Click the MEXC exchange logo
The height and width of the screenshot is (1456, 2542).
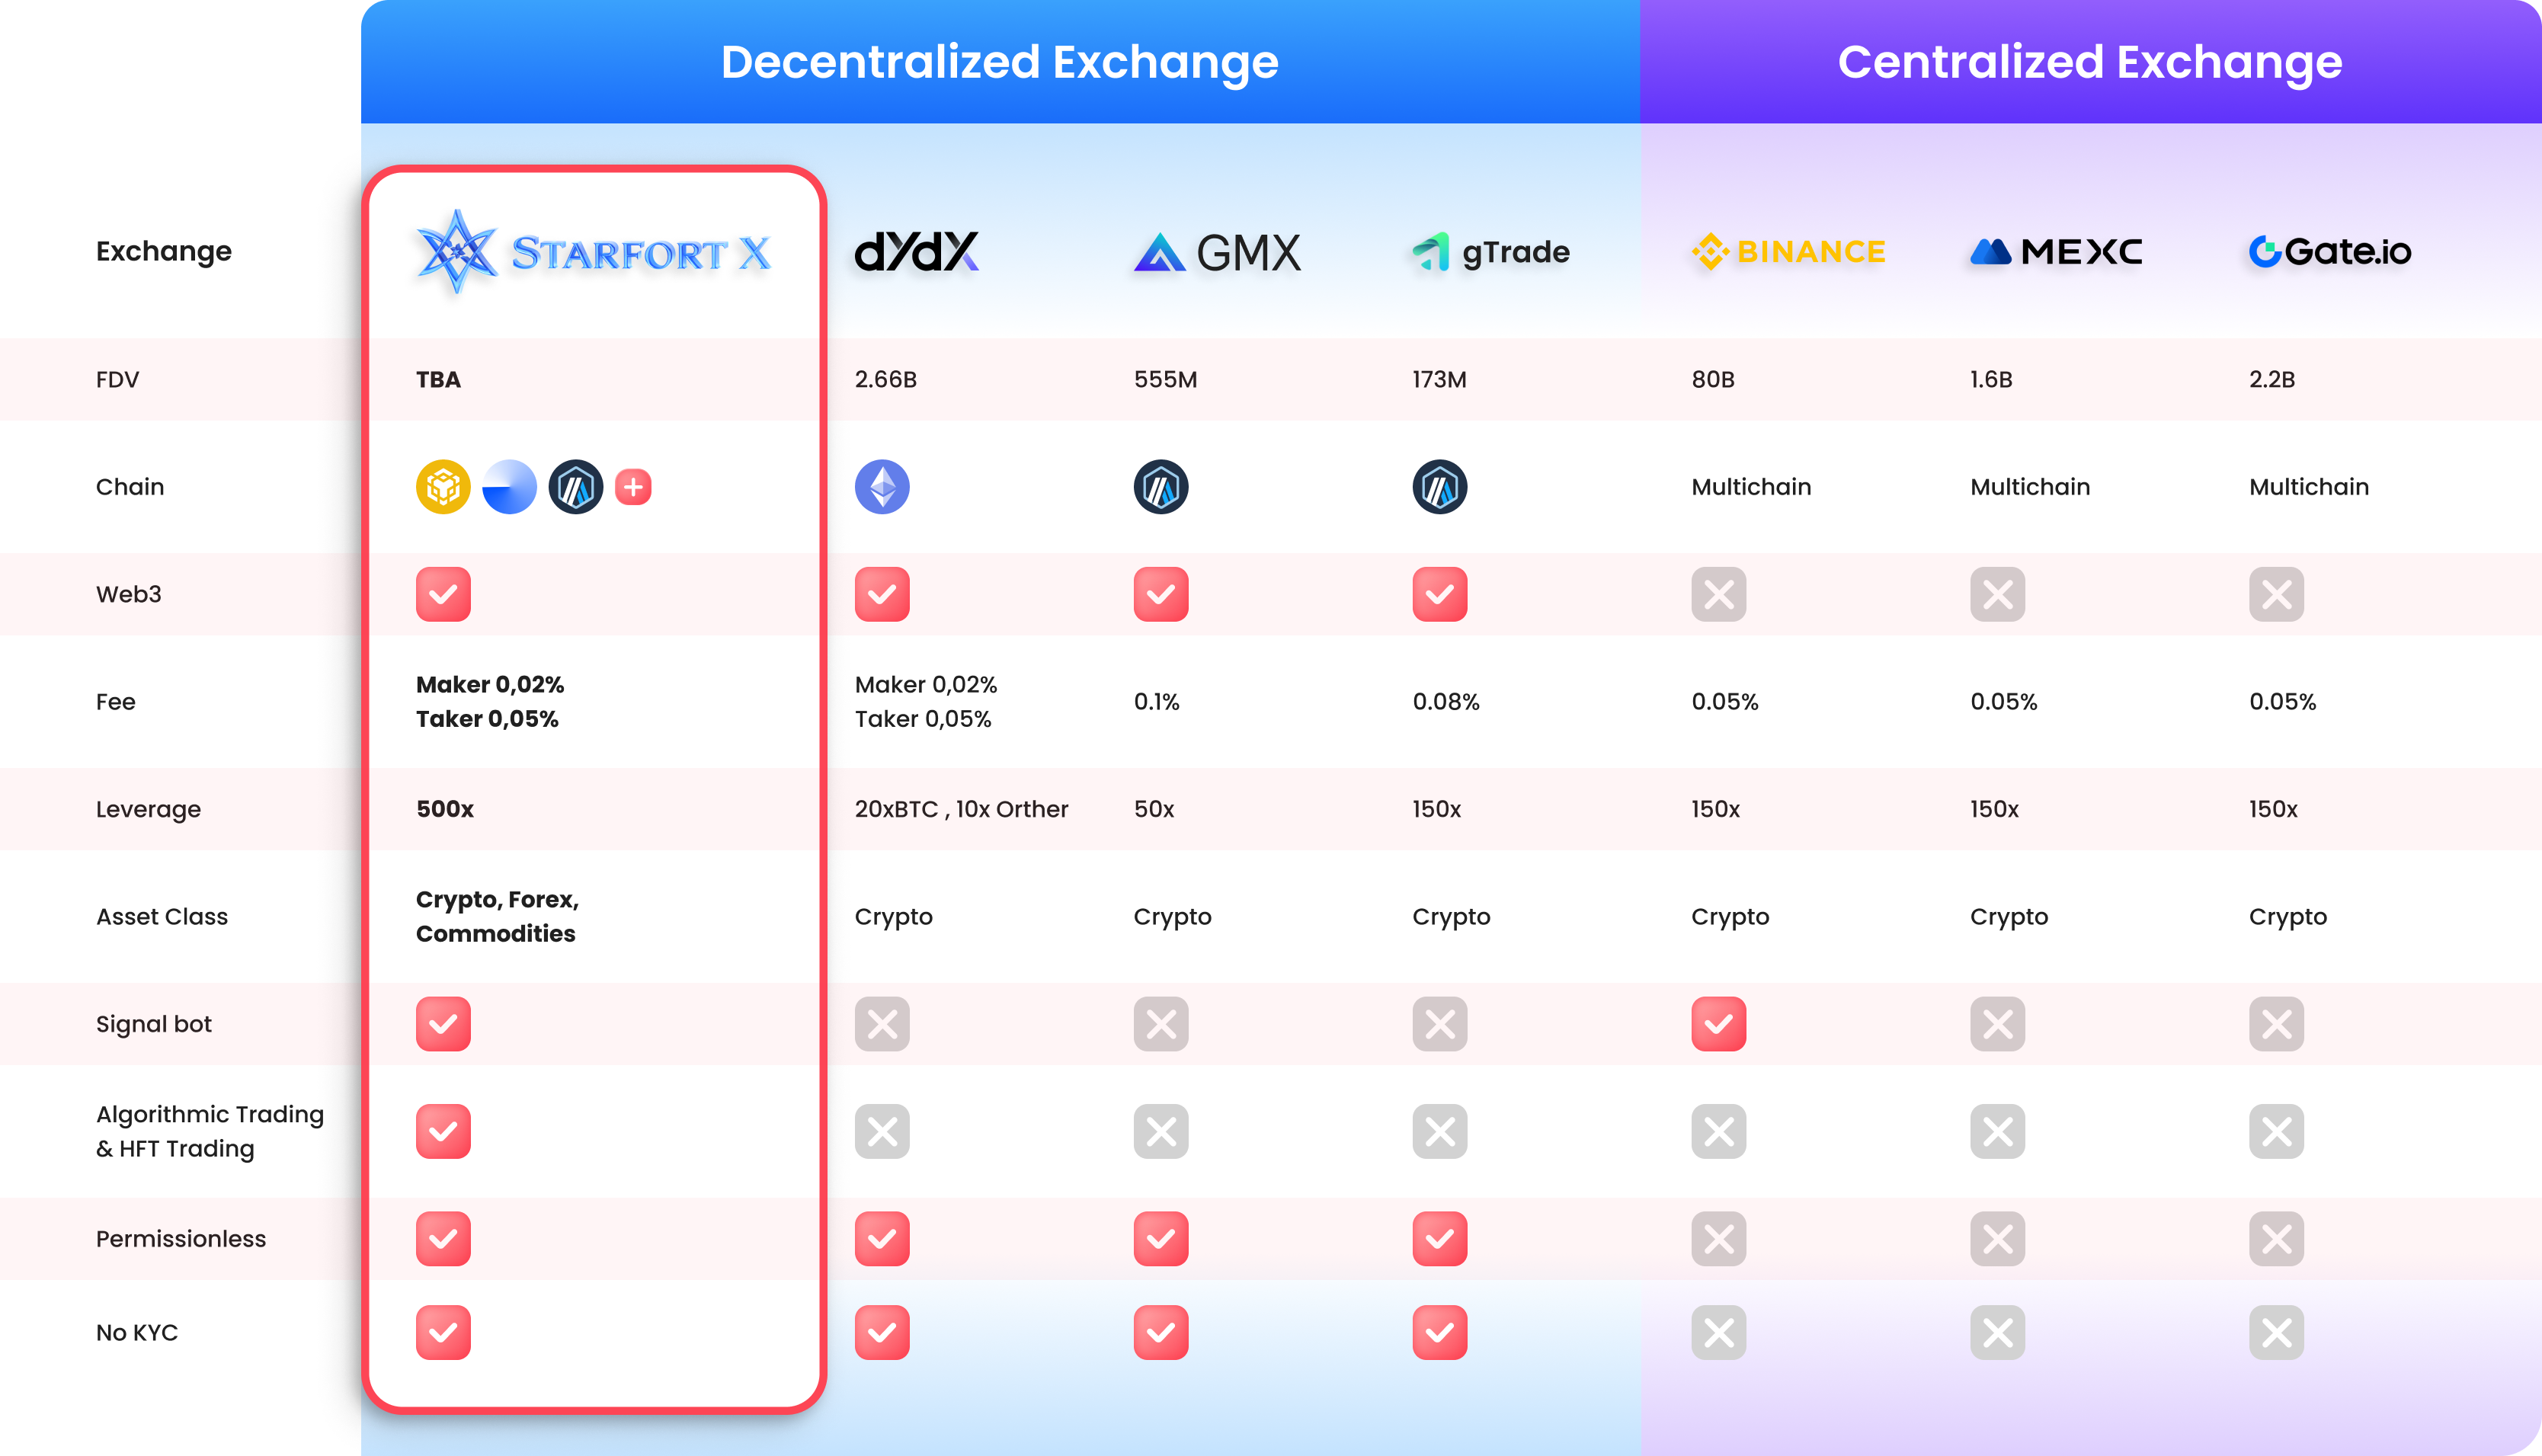(x=2056, y=251)
